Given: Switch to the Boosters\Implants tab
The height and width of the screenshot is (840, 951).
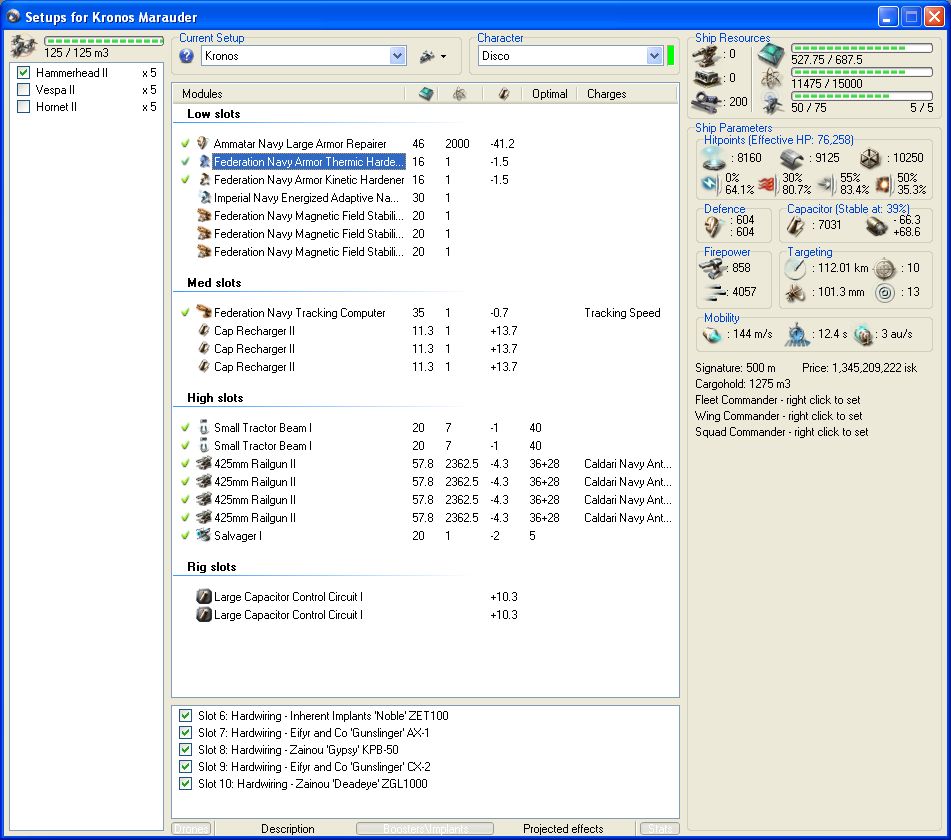Looking at the screenshot, I should tap(425, 828).
